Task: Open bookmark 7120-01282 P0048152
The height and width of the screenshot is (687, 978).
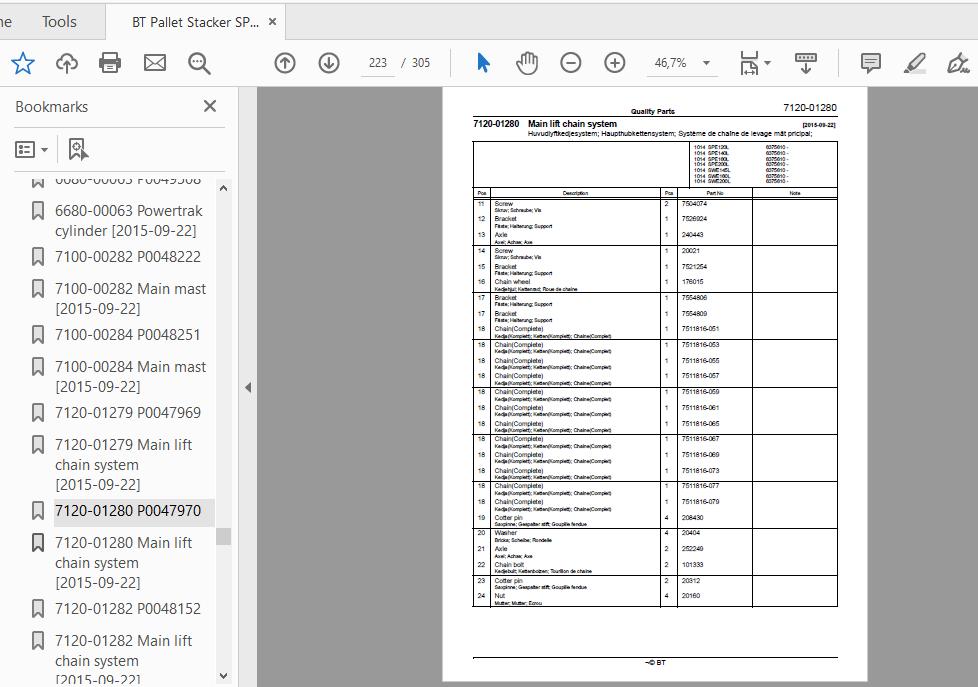Action: [127, 608]
